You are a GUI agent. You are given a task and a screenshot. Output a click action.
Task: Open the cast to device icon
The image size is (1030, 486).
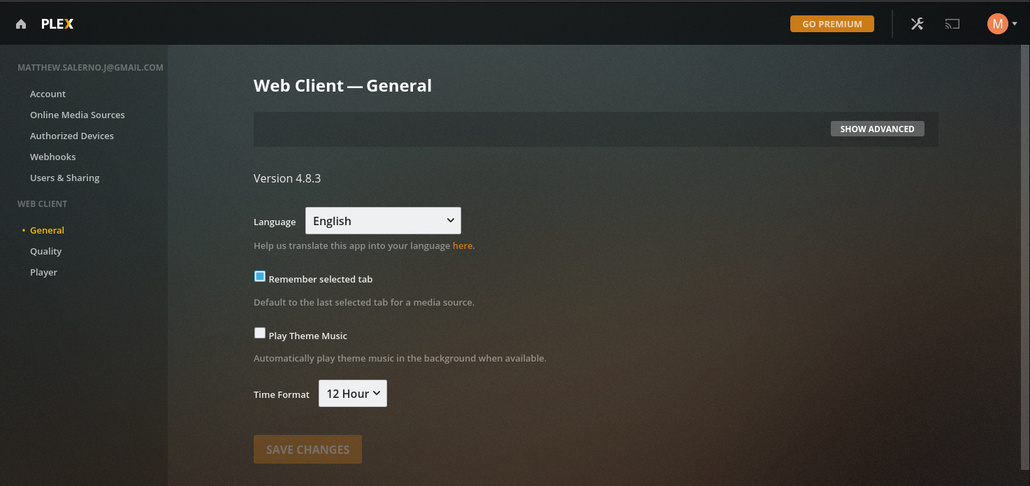(952, 24)
